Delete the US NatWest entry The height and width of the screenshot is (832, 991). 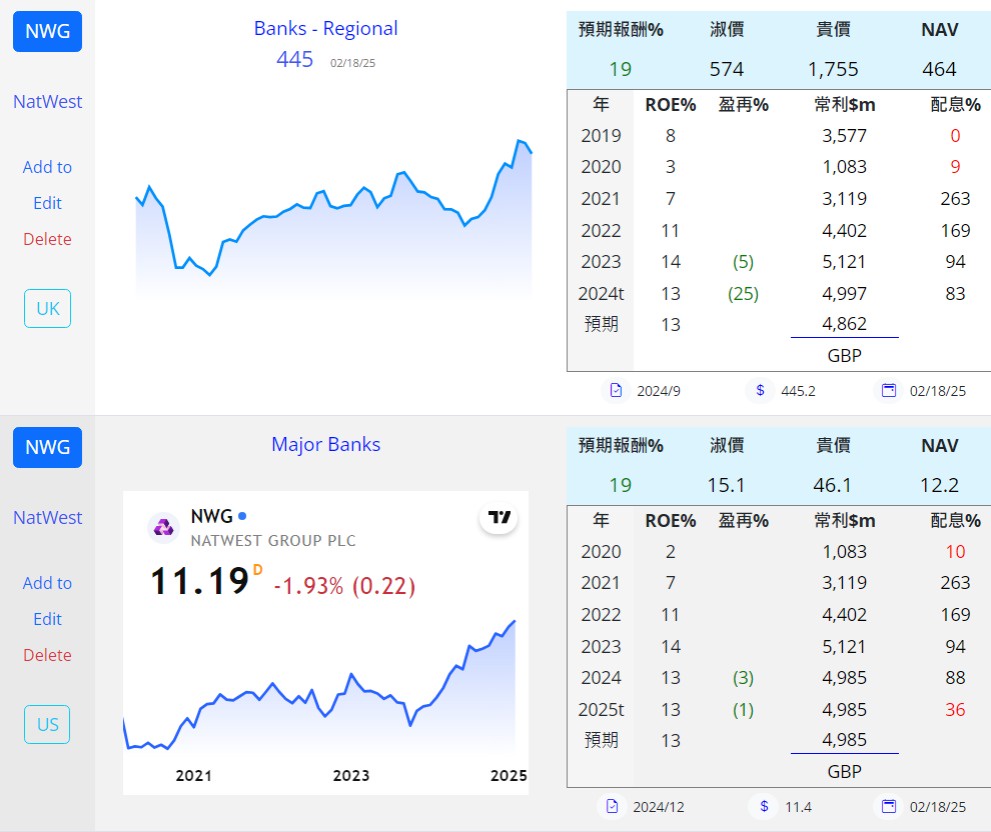(47, 655)
